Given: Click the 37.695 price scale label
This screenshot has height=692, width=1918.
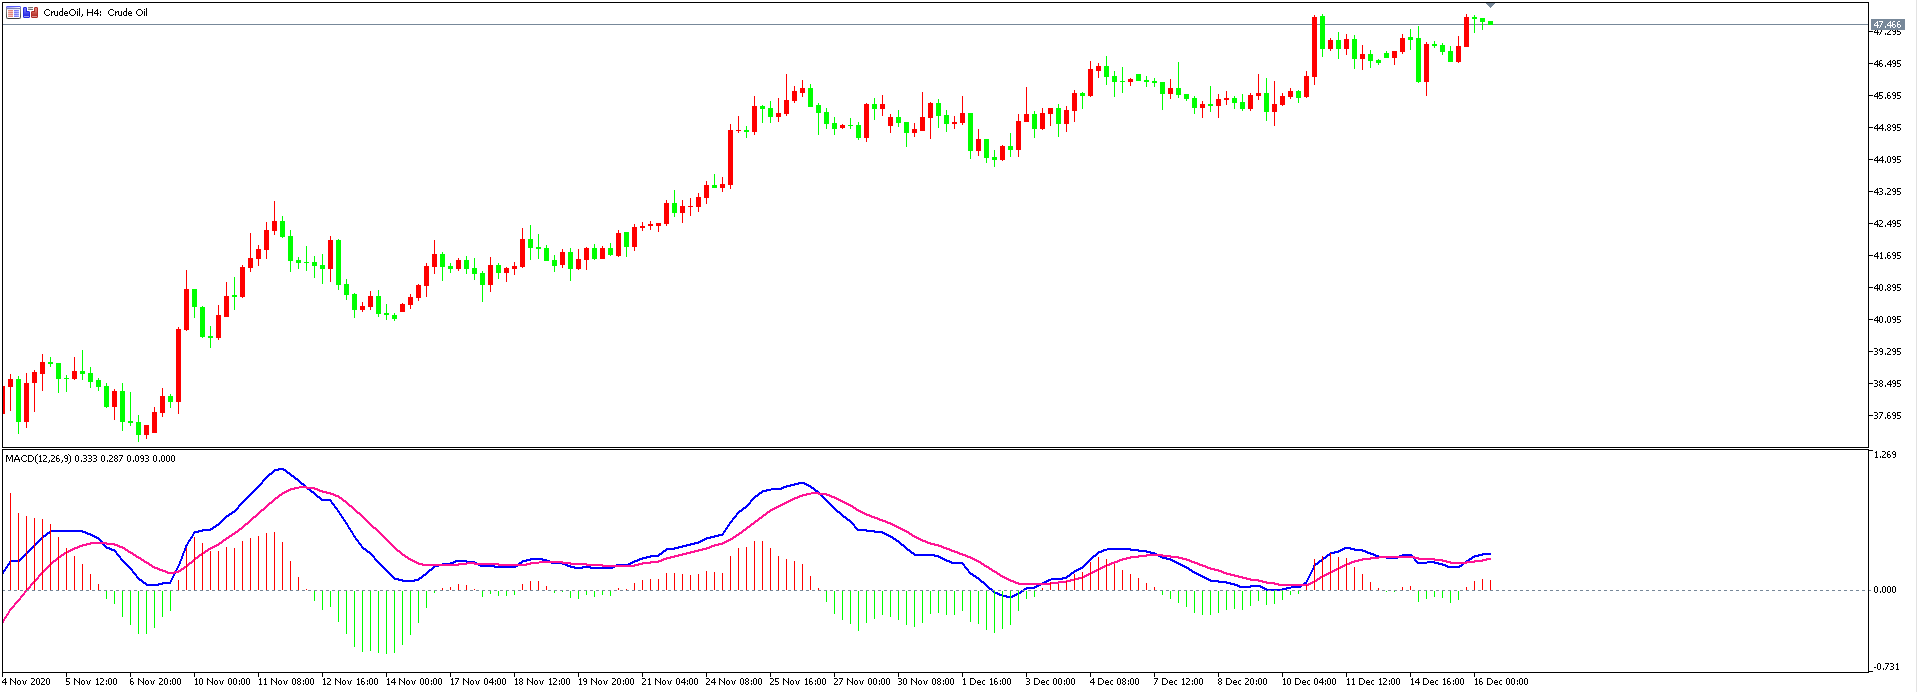Looking at the screenshot, I should [x=1887, y=416].
